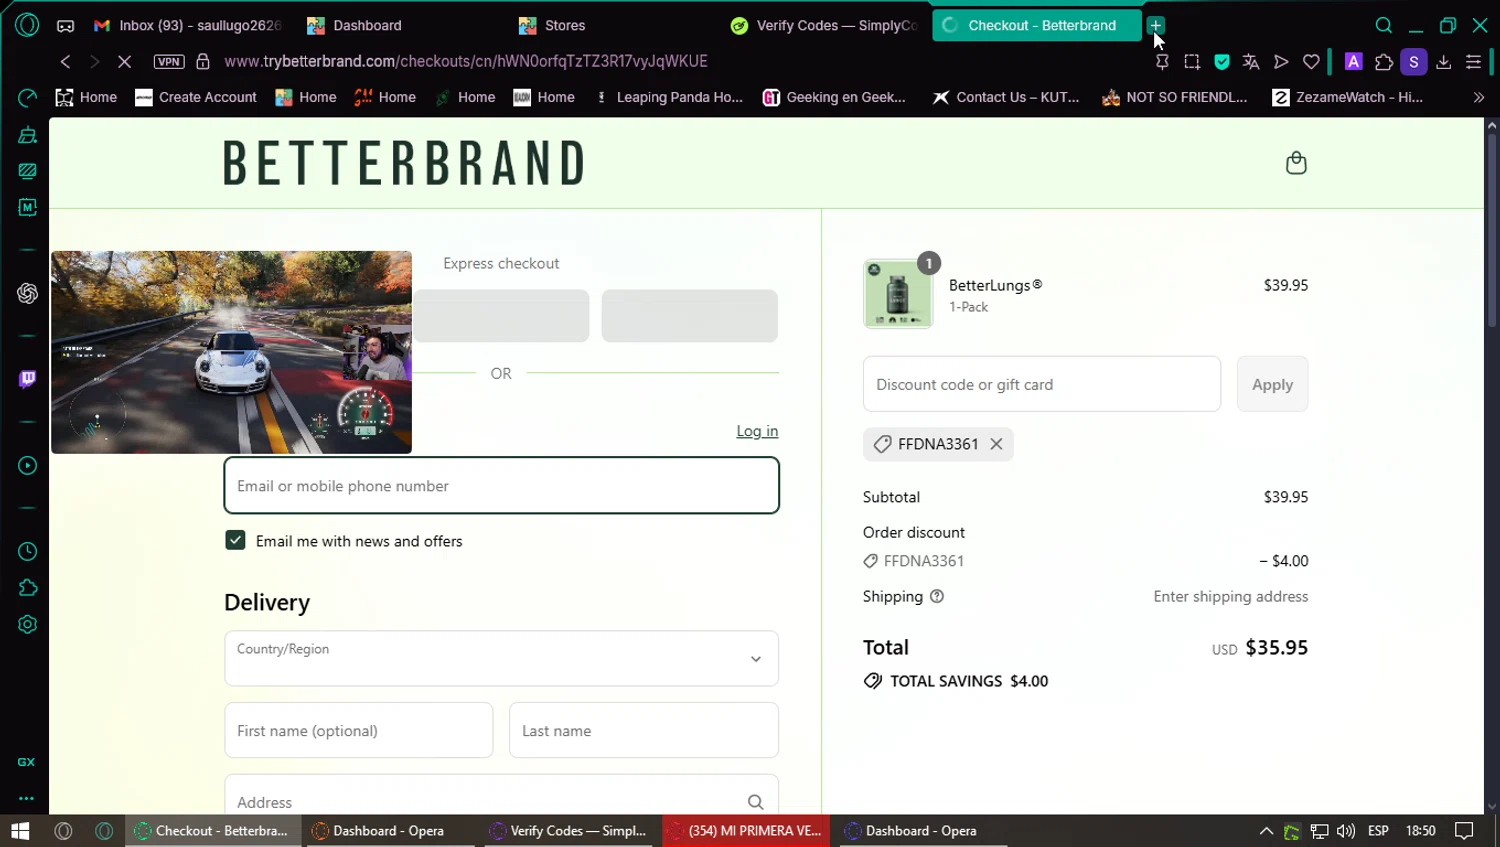Open Twitch in the Opera sidebar
Screen dimensions: 1500x847
pyautogui.click(x=27, y=379)
